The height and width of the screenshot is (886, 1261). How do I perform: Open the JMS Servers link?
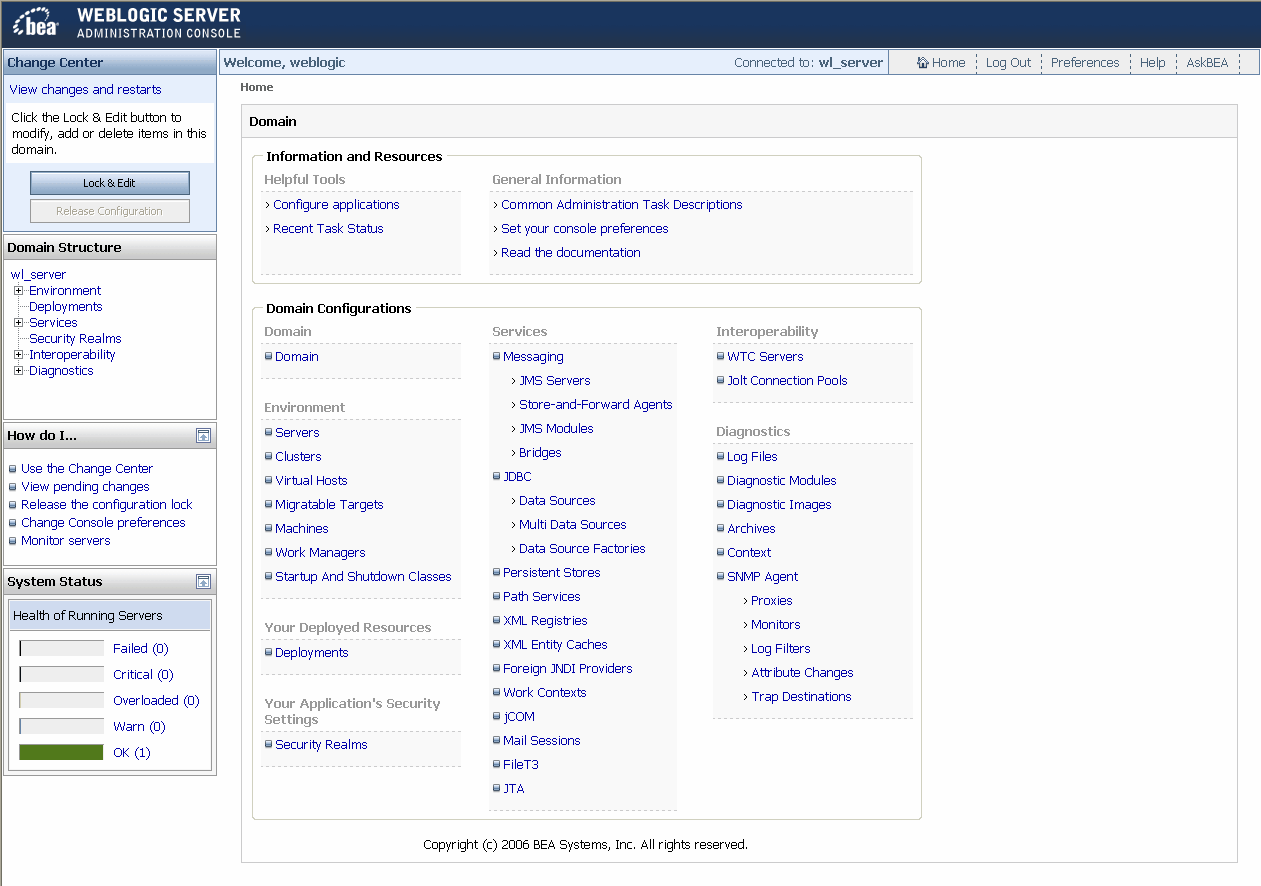[x=554, y=381]
